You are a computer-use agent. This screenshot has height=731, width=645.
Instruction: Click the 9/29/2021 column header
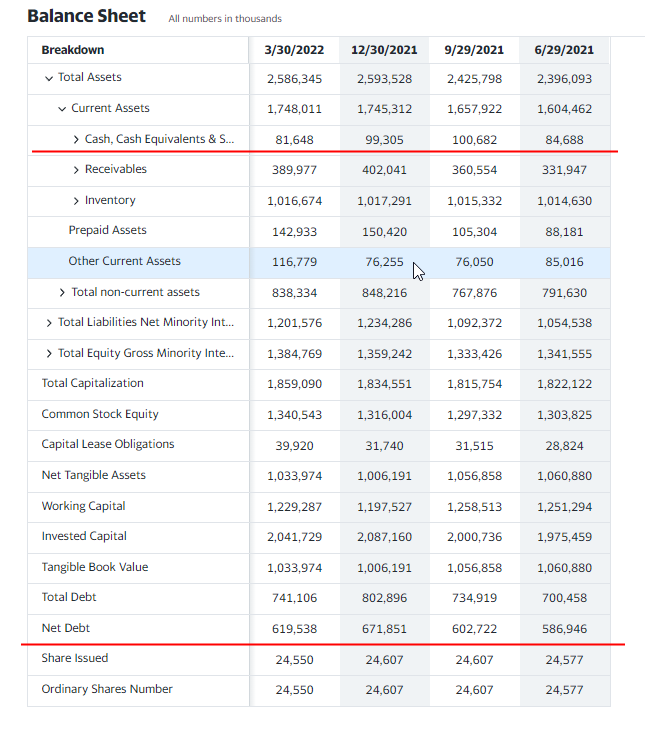[474, 50]
